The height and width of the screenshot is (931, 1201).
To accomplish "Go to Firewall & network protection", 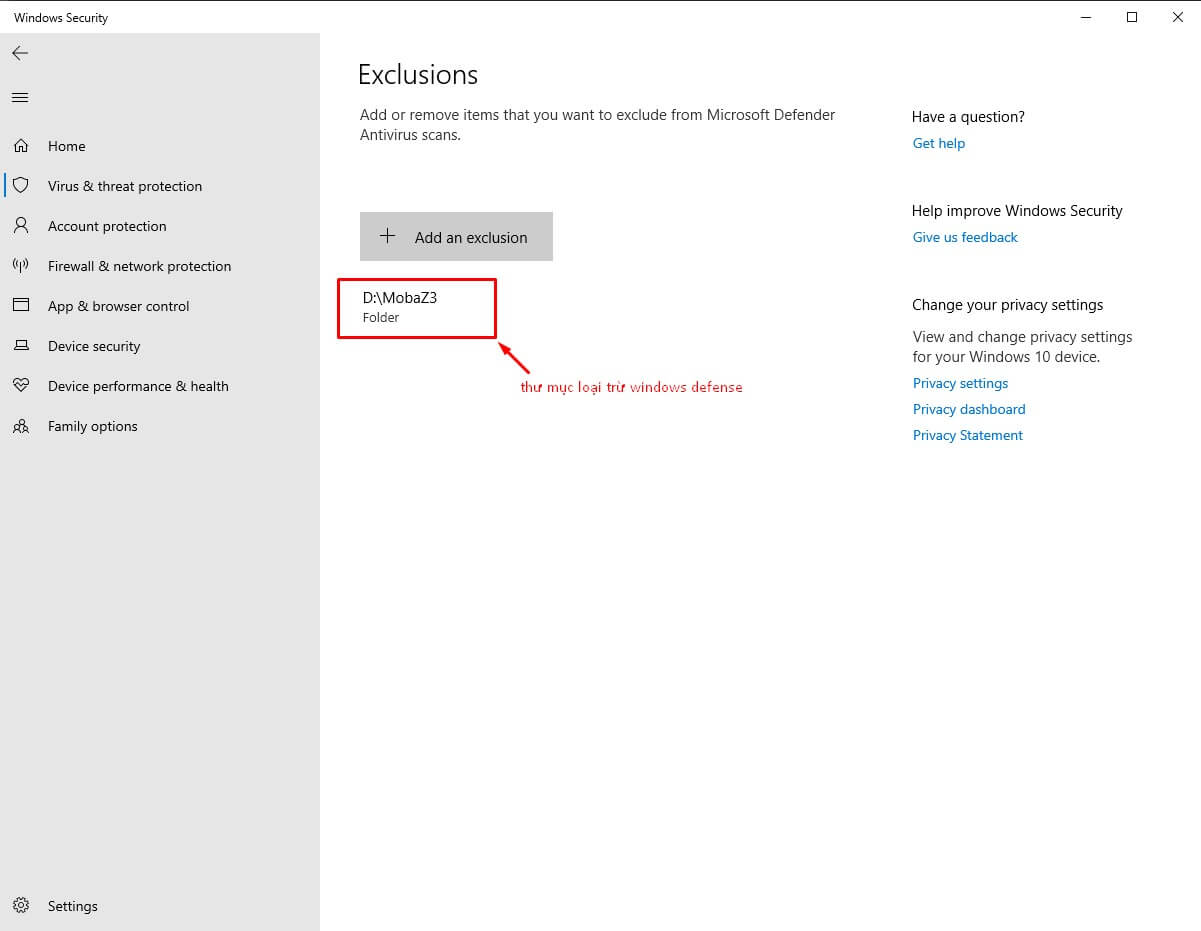I will click(139, 266).
